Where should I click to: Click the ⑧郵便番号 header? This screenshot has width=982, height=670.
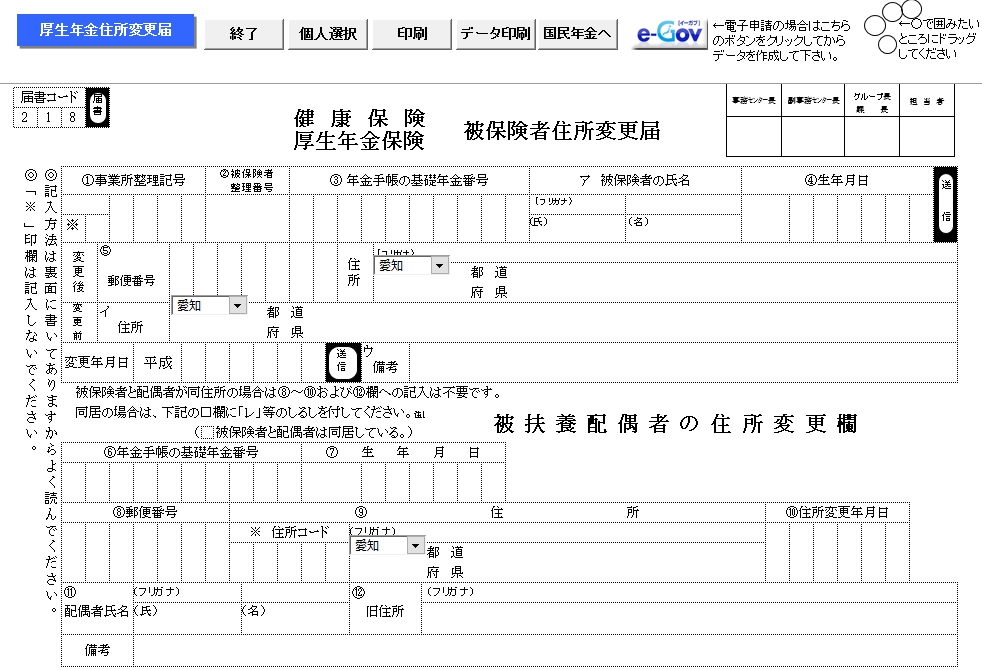click(x=145, y=512)
